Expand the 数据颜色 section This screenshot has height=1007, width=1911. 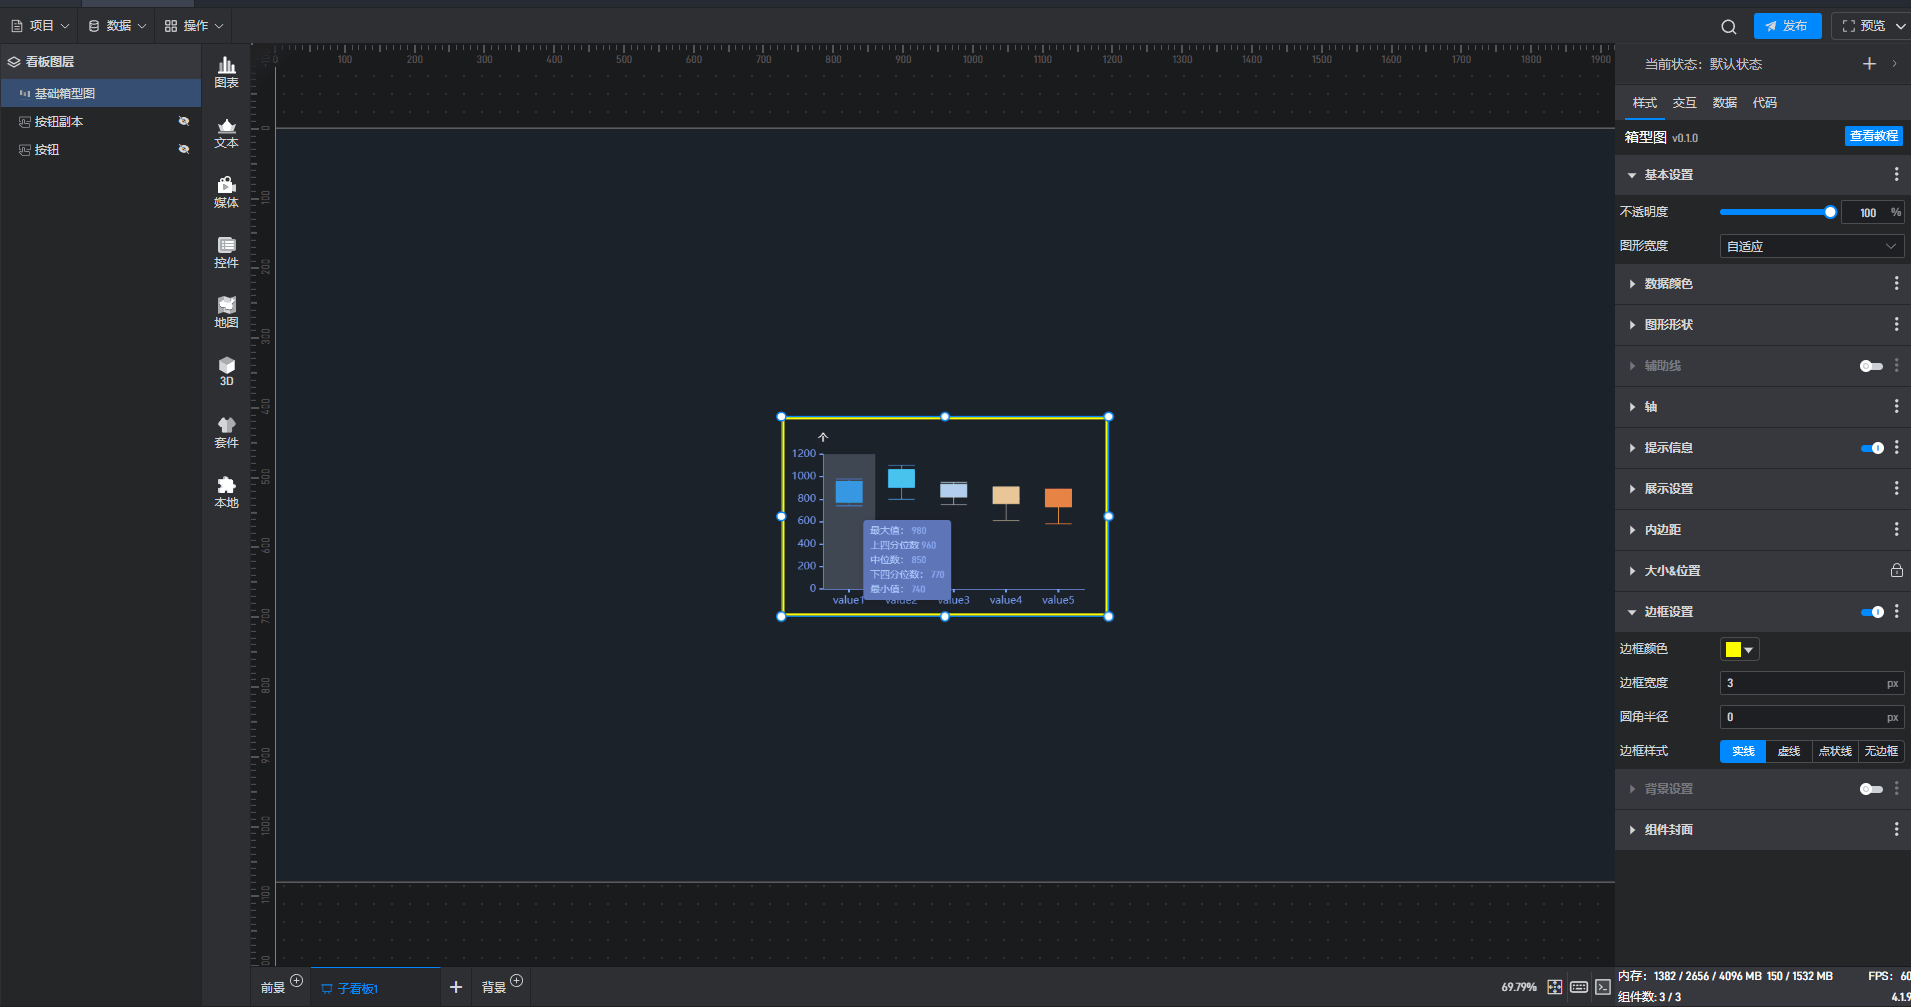coord(1668,284)
